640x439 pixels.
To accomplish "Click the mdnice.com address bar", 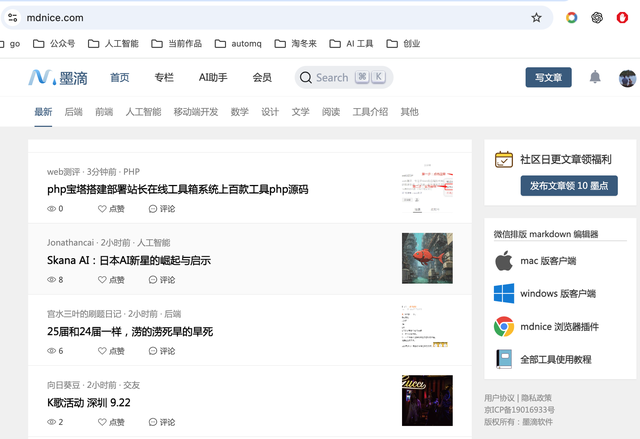I will point(277,18).
